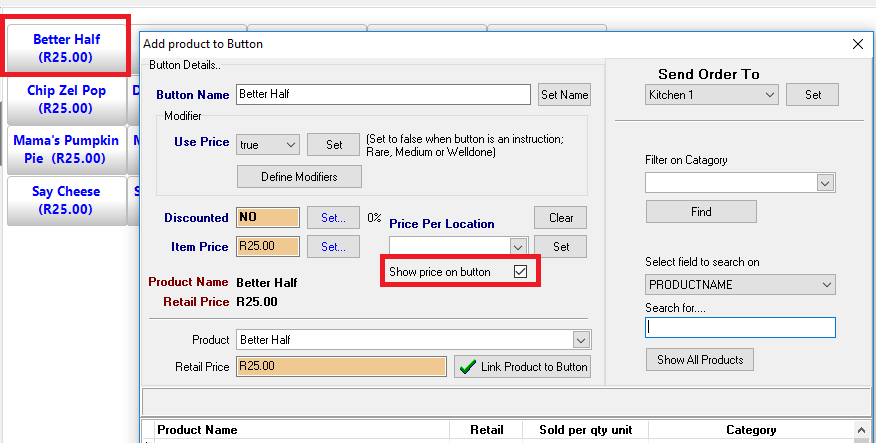Select the Chip Zel Pop menu button
Viewport: 876px width, 443px height.
click(66, 99)
